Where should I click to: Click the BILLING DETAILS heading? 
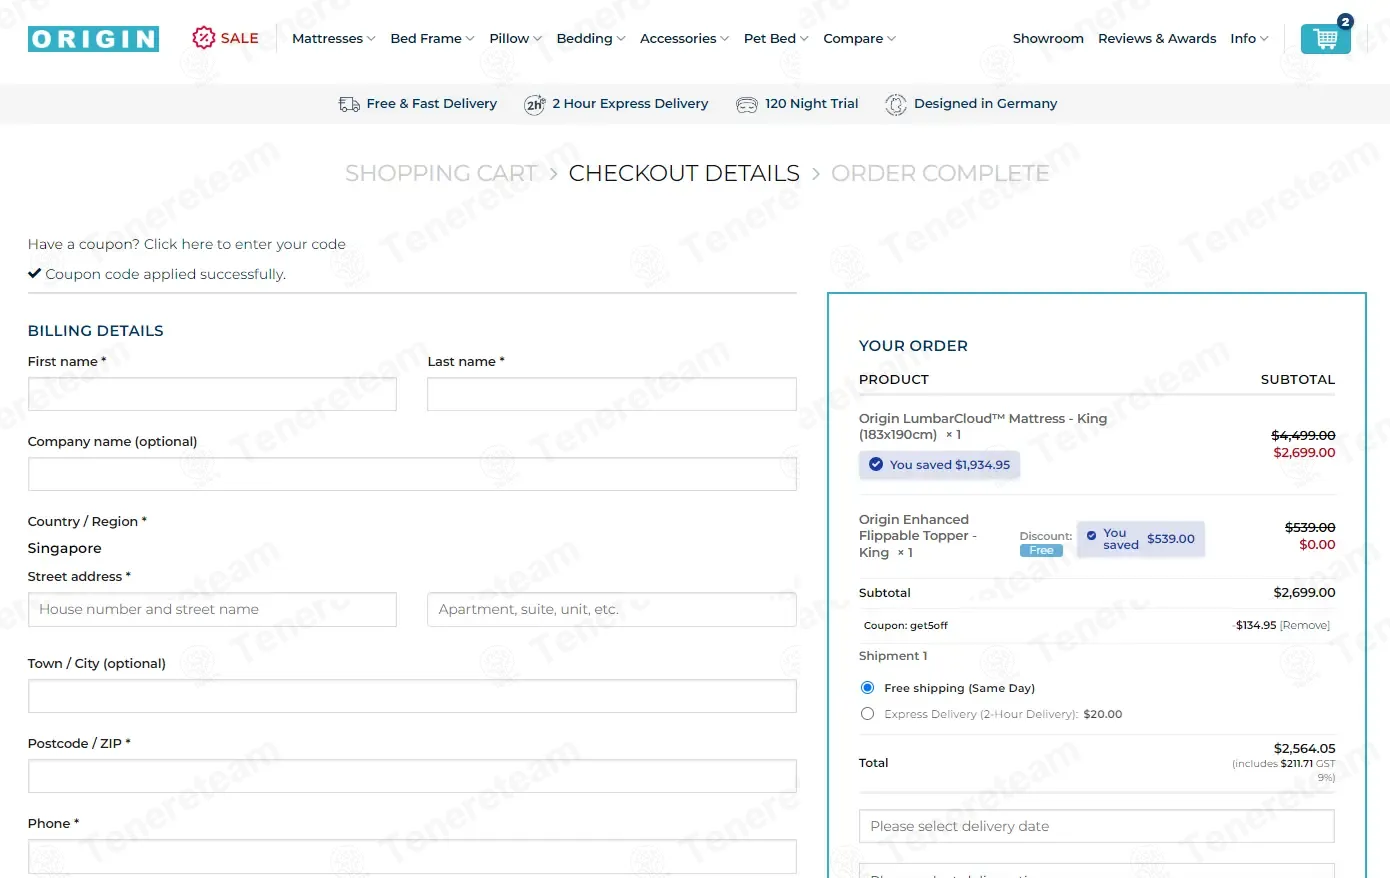pos(96,331)
